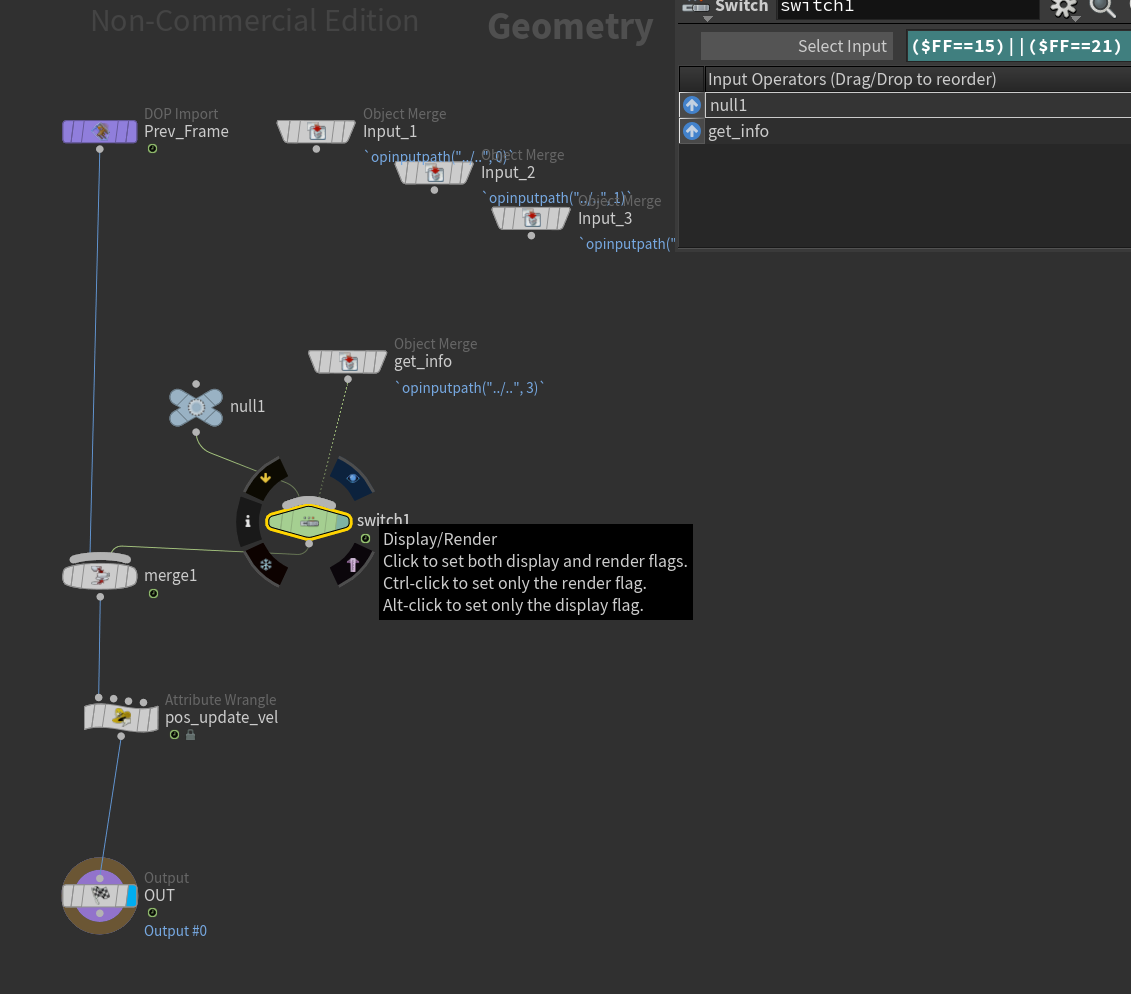Click the search icon in parameter pane
Viewport: 1131px width, 994px height.
click(x=1102, y=7)
